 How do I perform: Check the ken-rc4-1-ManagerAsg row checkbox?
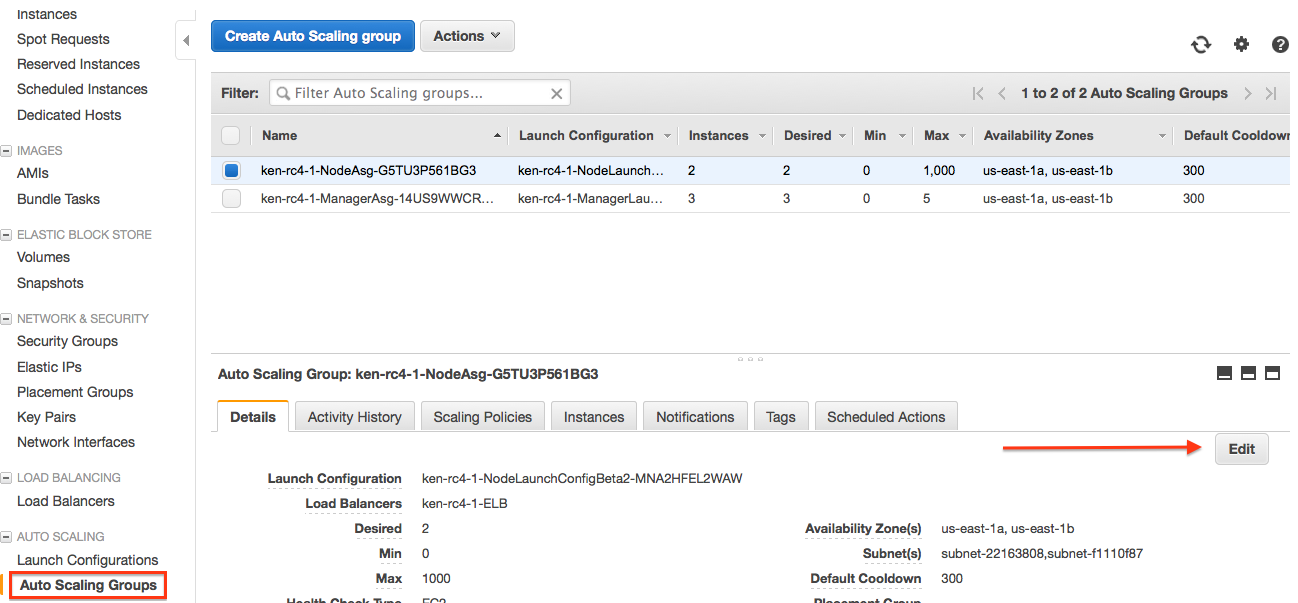click(231, 198)
